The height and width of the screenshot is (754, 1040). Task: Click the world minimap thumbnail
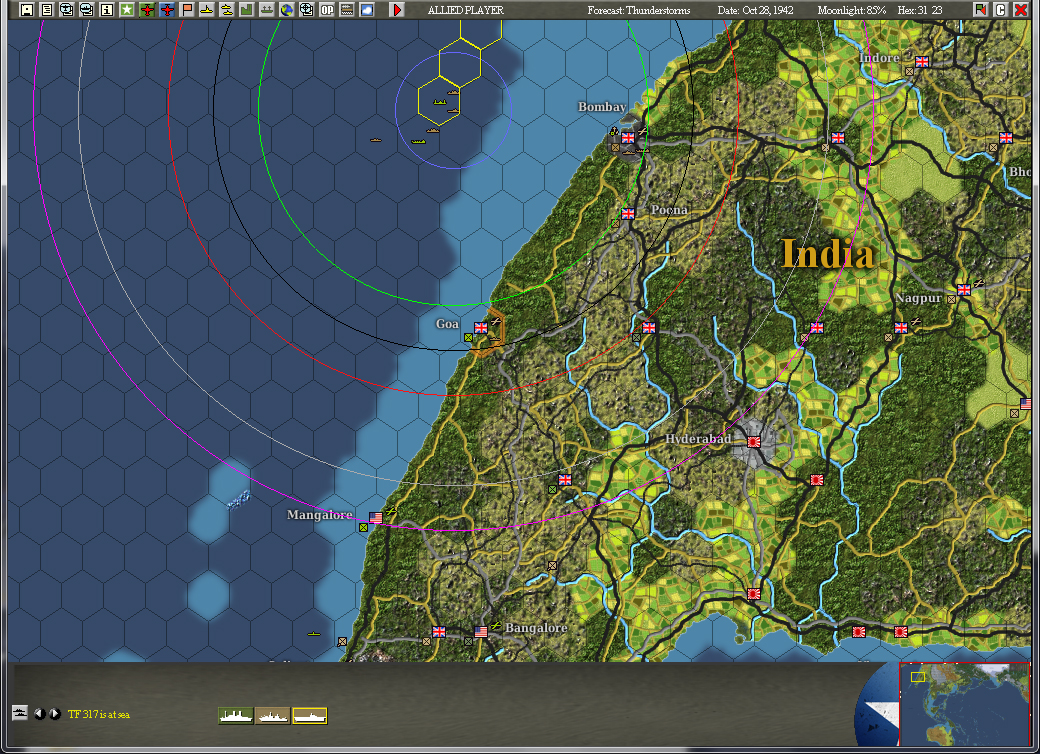click(x=964, y=704)
